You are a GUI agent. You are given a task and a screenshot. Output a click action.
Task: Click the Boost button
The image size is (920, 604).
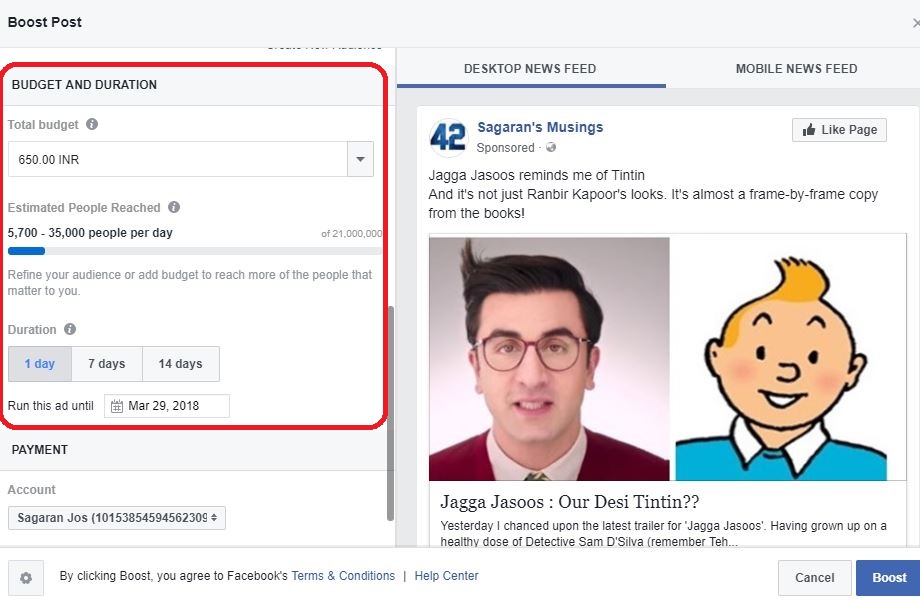pos(888,578)
